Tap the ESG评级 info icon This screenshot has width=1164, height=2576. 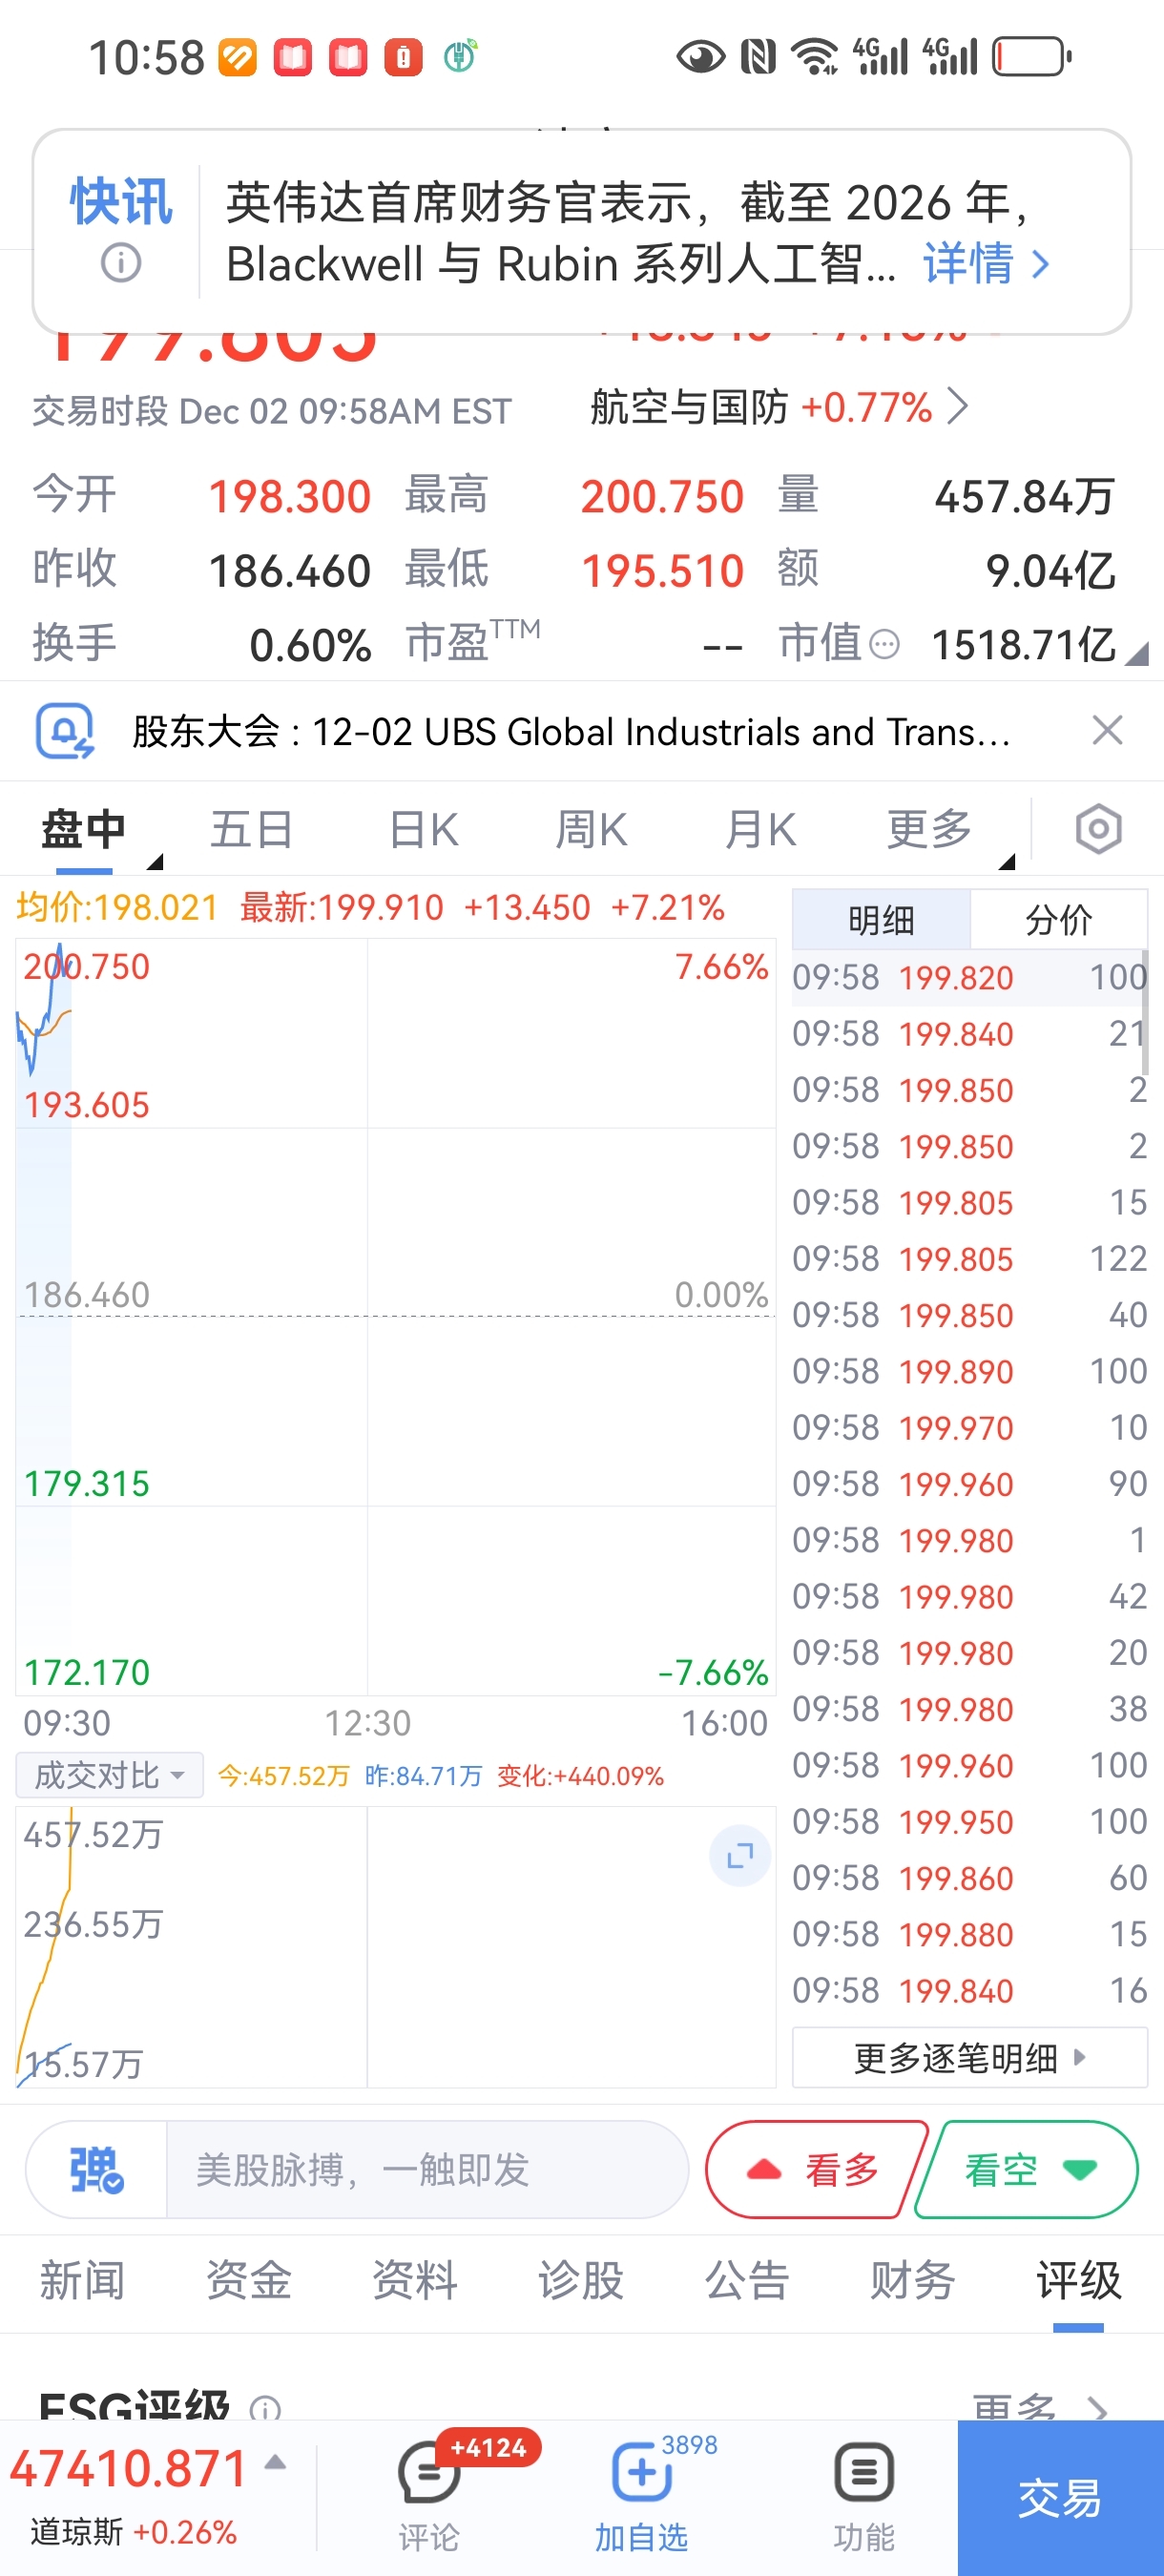coord(265,2408)
